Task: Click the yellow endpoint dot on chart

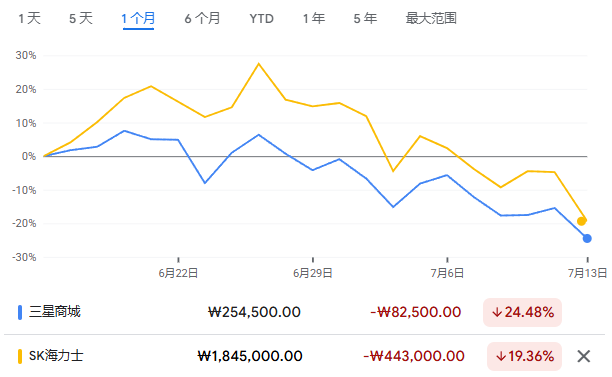Action: pos(582,221)
